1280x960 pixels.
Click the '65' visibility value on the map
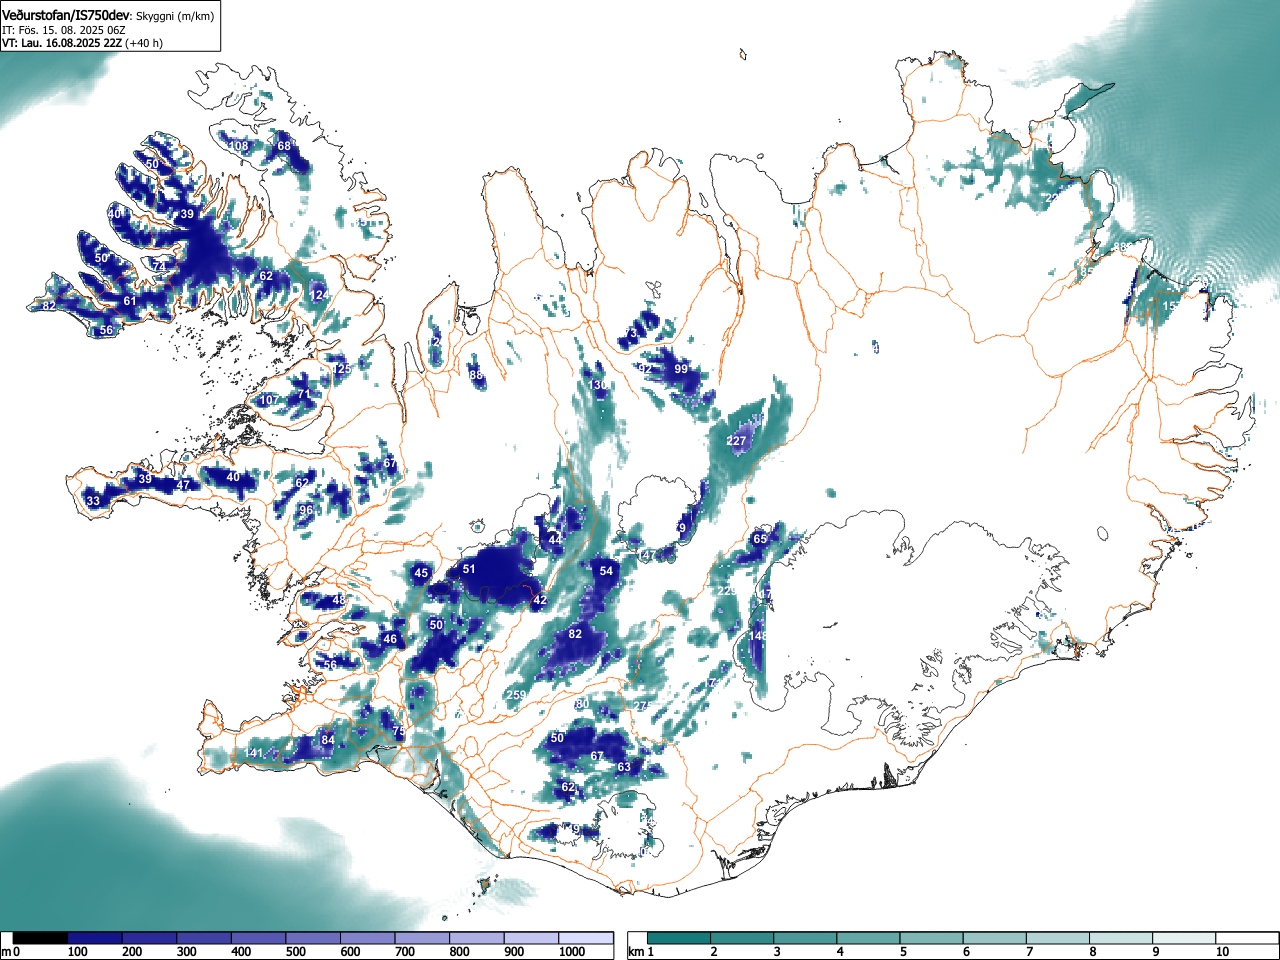[760, 539]
